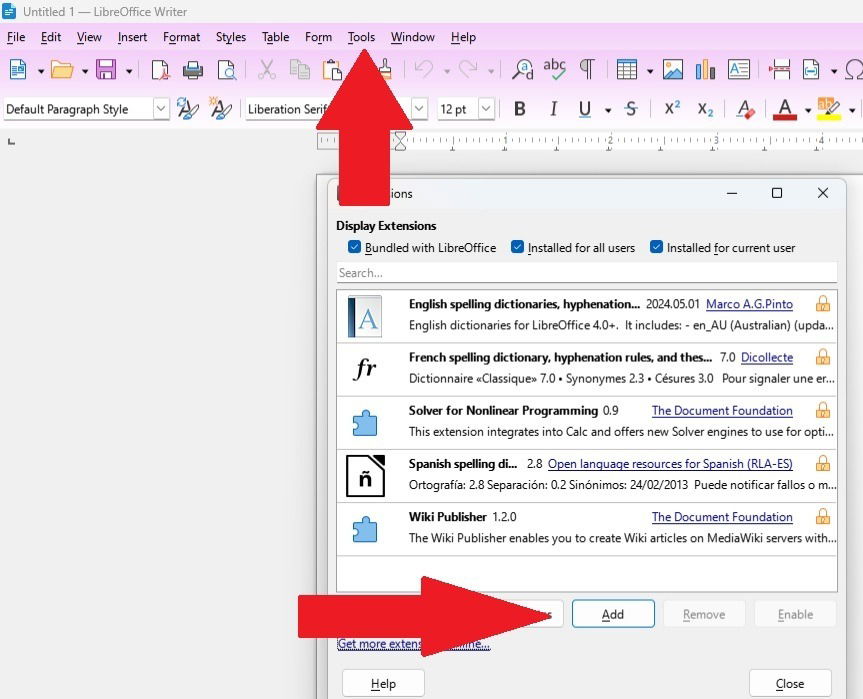Open the Format menu
This screenshot has width=863, height=699.
pyautogui.click(x=181, y=37)
